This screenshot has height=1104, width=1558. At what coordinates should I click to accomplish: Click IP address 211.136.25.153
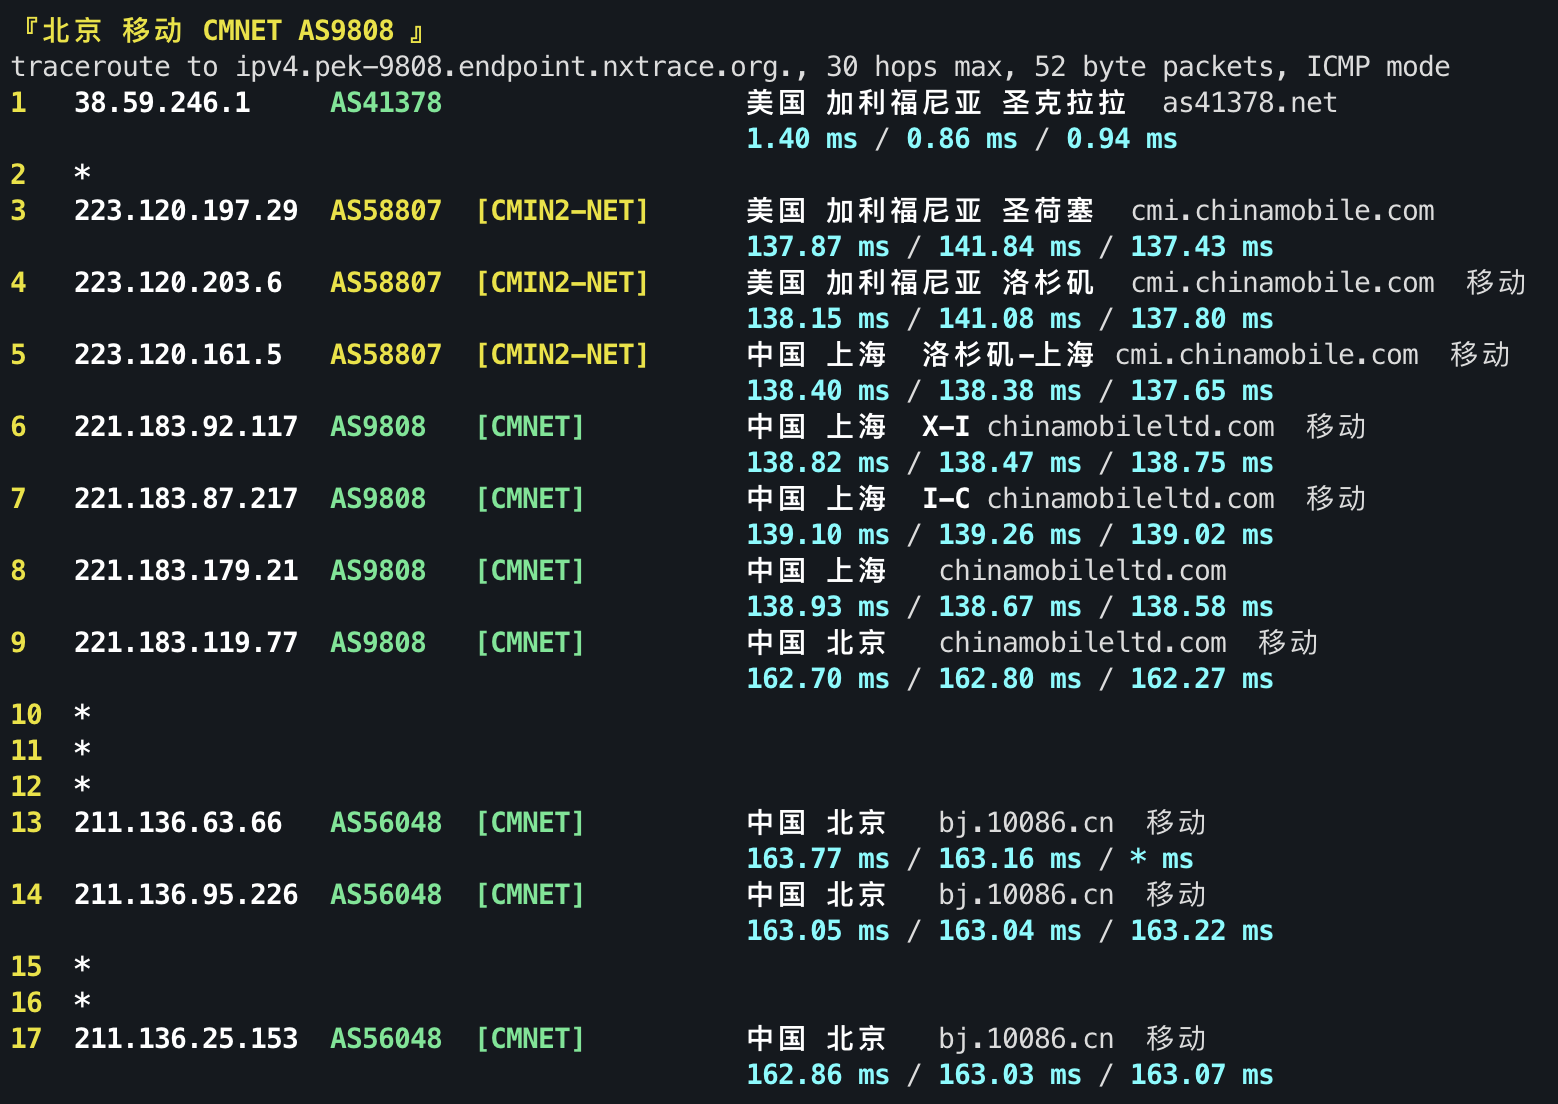(186, 1039)
